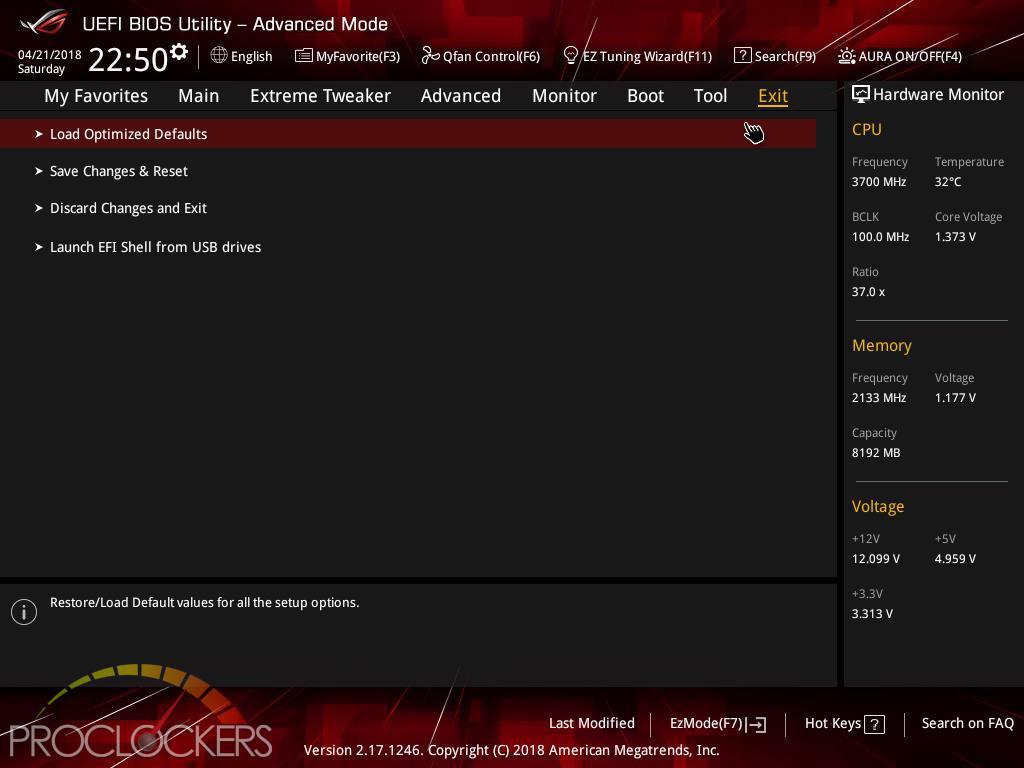Click the globe language icon

pos(219,55)
